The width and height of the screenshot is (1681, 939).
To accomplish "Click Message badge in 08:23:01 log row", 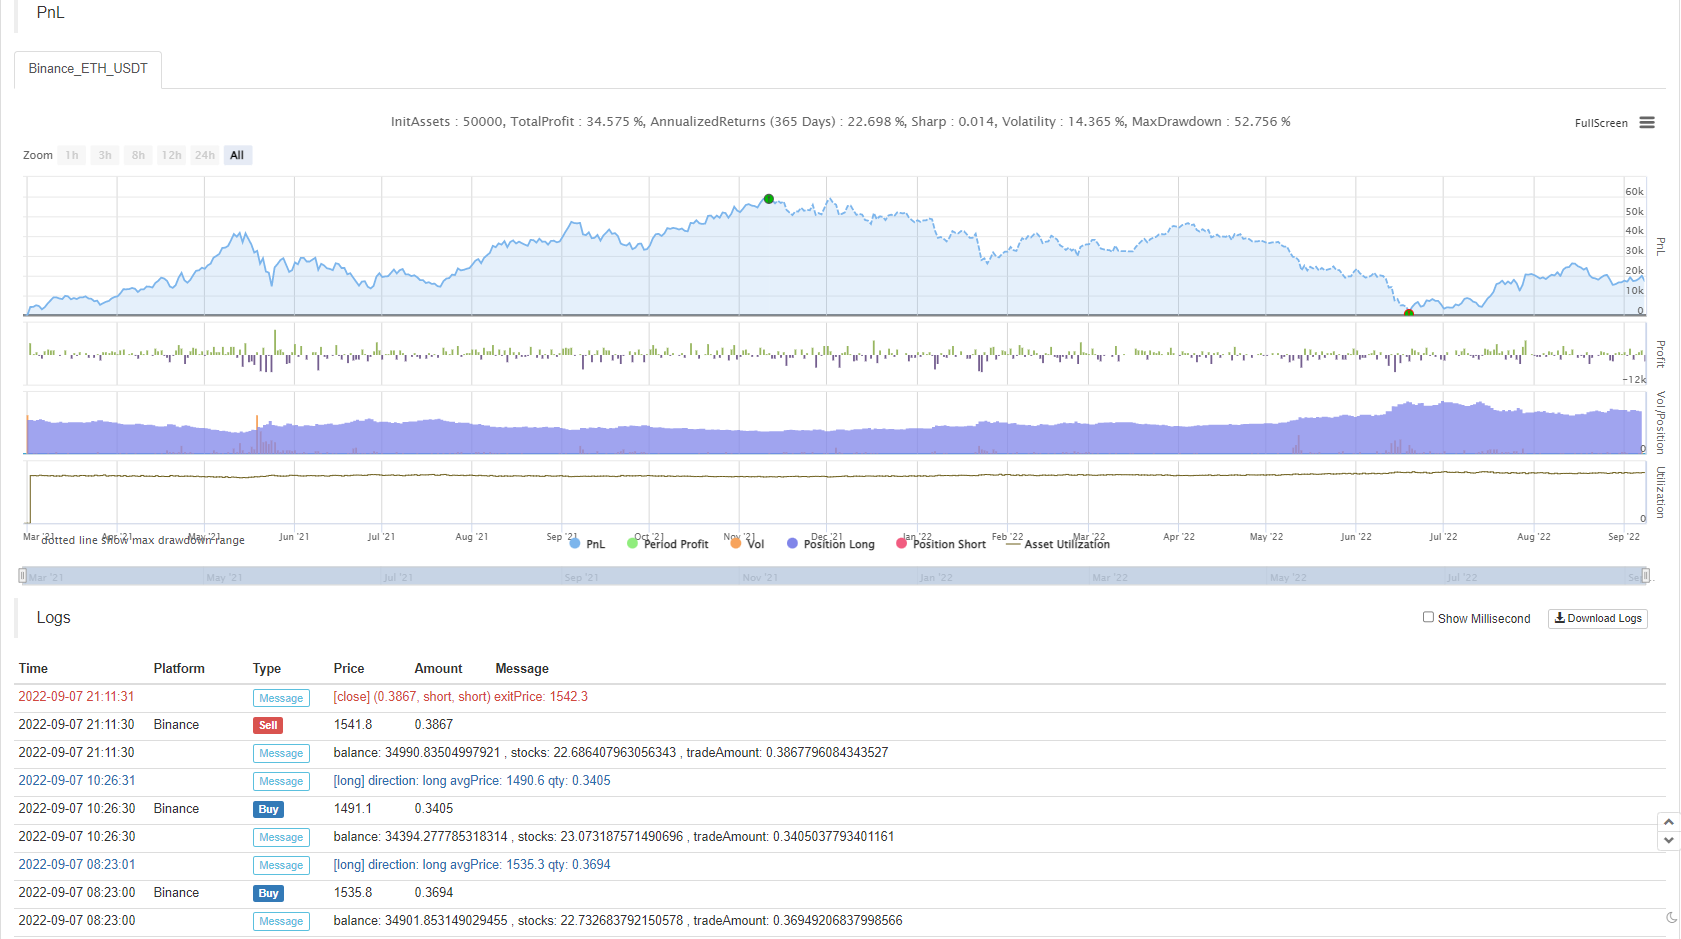I will click(281, 865).
